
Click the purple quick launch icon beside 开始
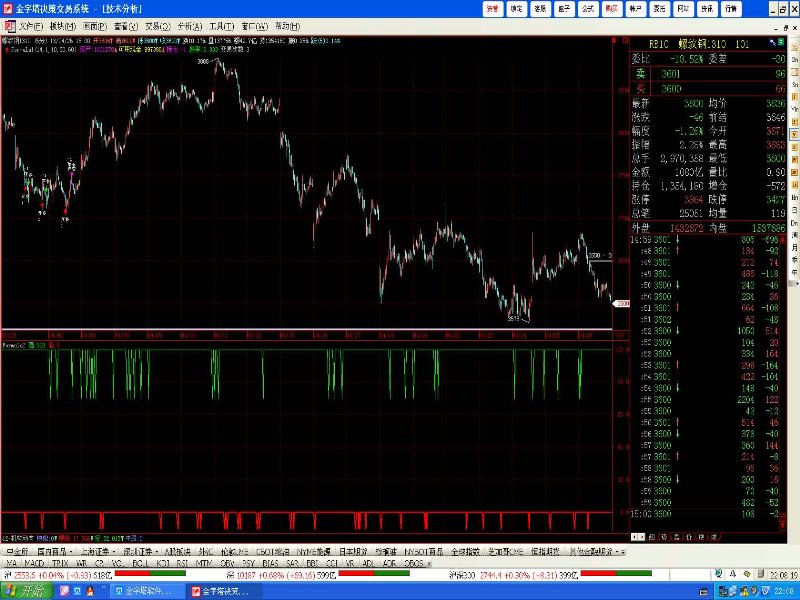click(64, 591)
